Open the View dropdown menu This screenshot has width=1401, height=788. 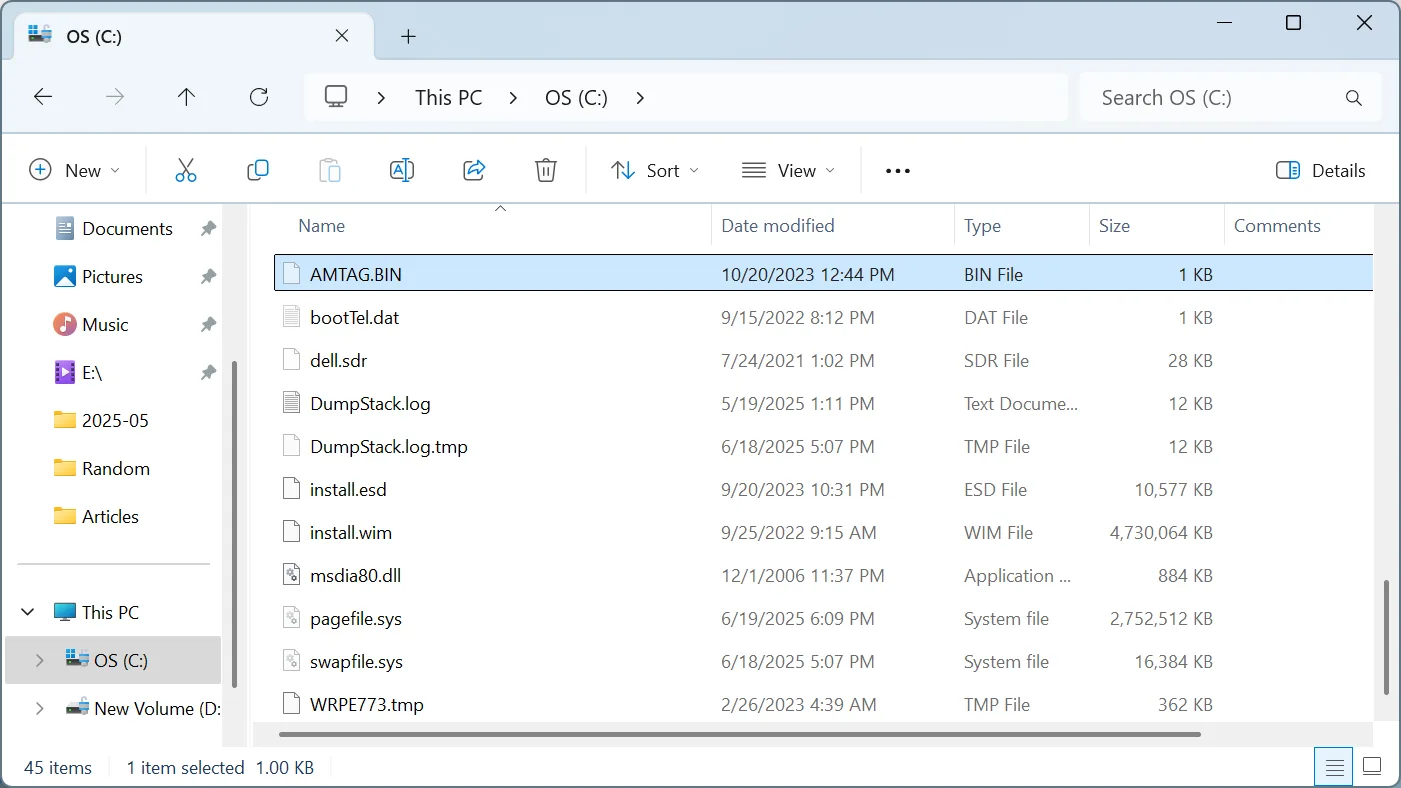click(x=788, y=171)
